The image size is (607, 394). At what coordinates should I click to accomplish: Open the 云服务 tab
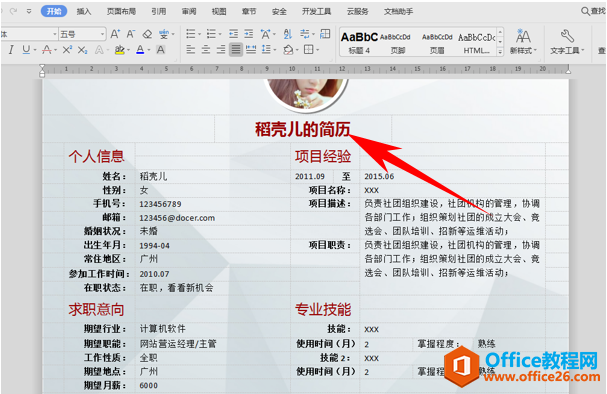(357, 12)
